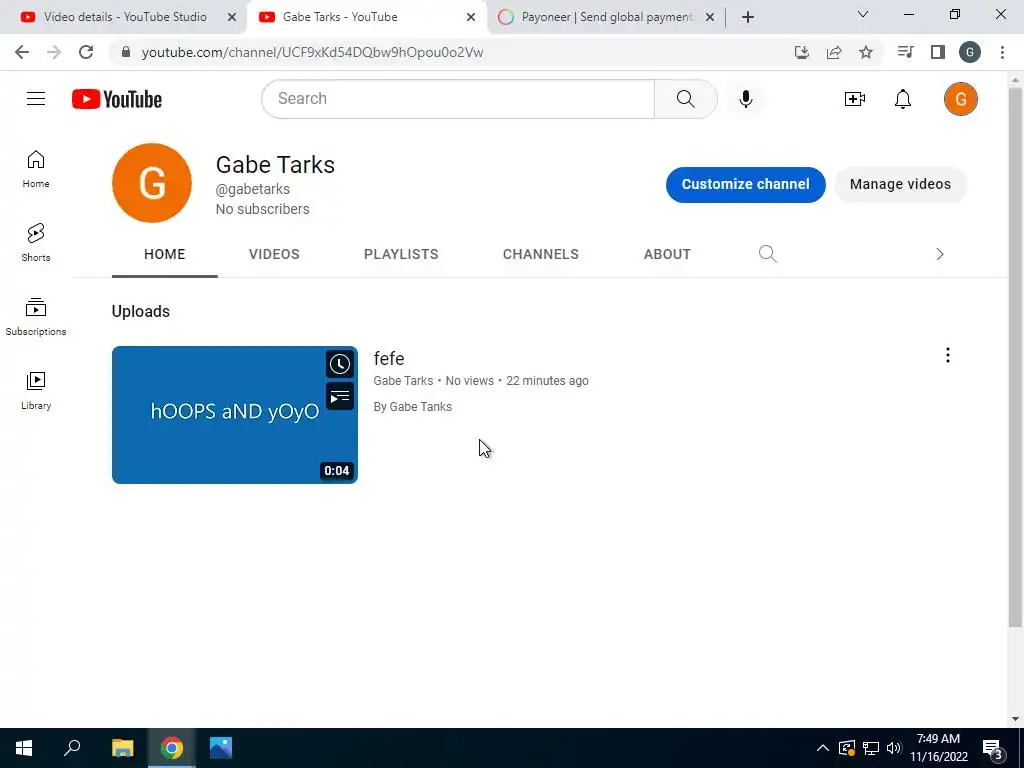The width and height of the screenshot is (1024, 768).
Task: Open the account avatar menu in YouTube header
Action: point(960,99)
